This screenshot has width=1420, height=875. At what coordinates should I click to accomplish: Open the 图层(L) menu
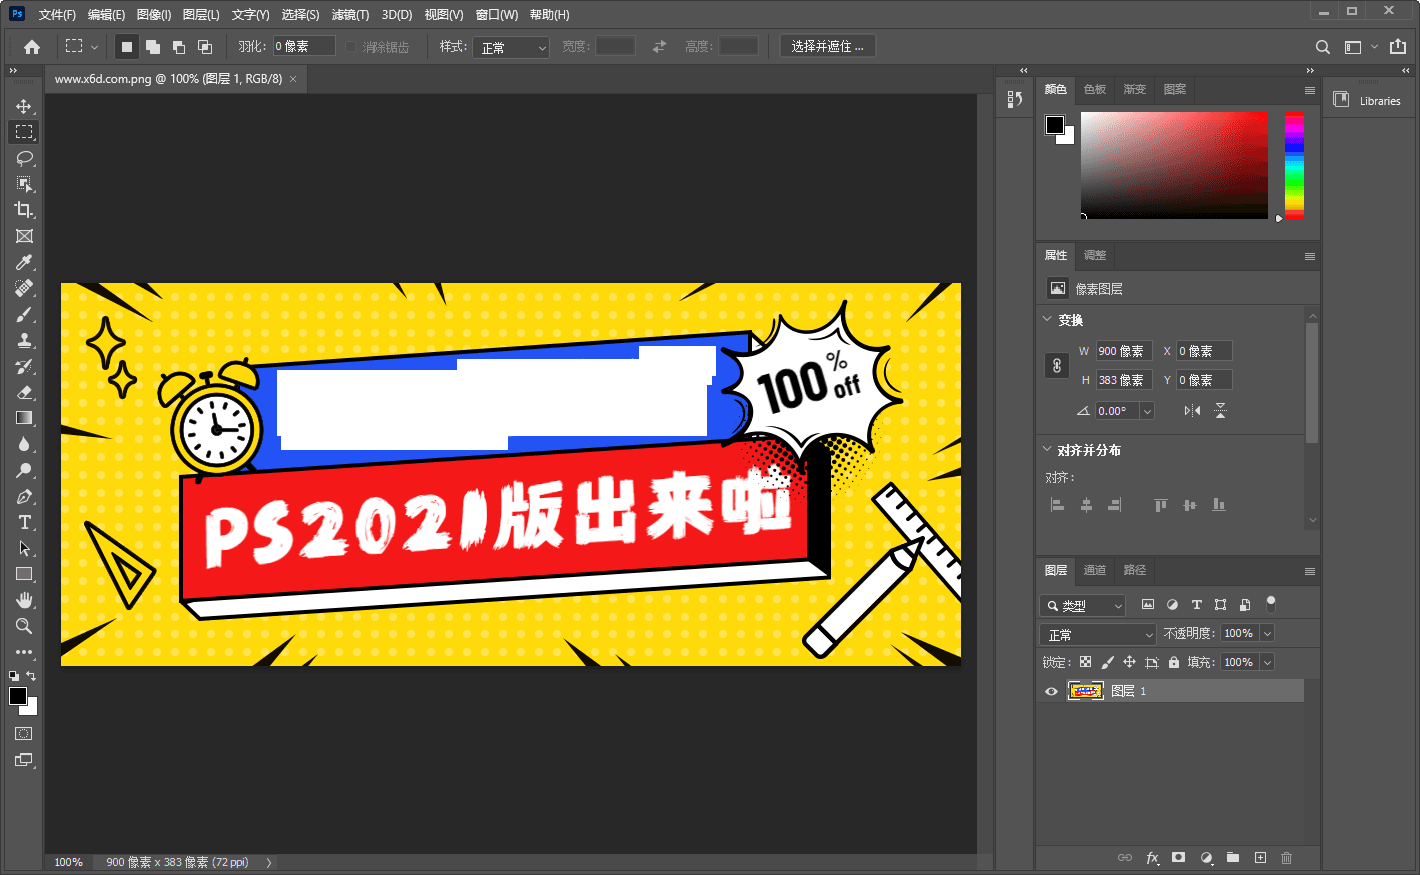click(201, 14)
